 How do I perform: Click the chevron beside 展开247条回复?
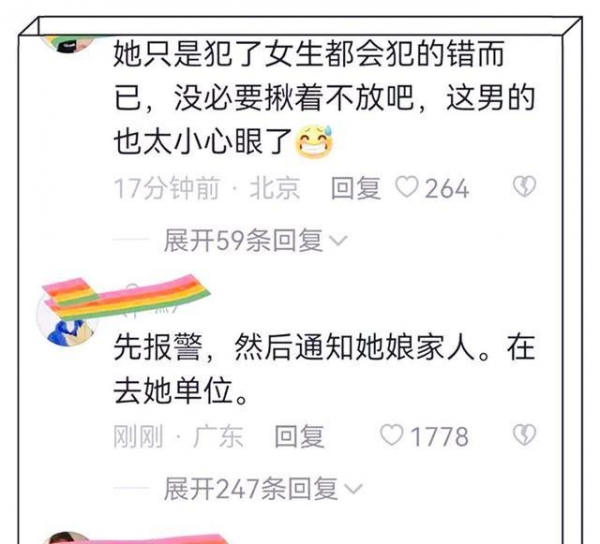coord(354,489)
